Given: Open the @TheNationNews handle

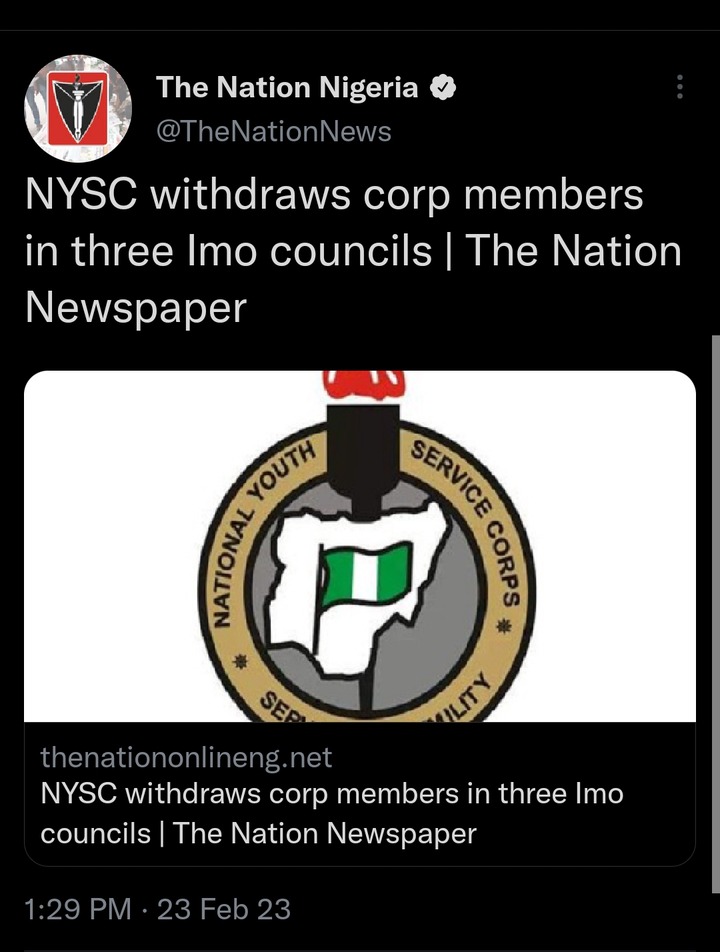Looking at the screenshot, I should (274, 132).
